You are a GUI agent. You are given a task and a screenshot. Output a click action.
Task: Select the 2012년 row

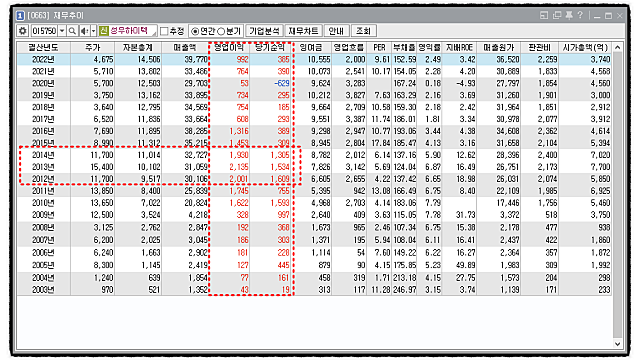pyautogui.click(x=314, y=179)
